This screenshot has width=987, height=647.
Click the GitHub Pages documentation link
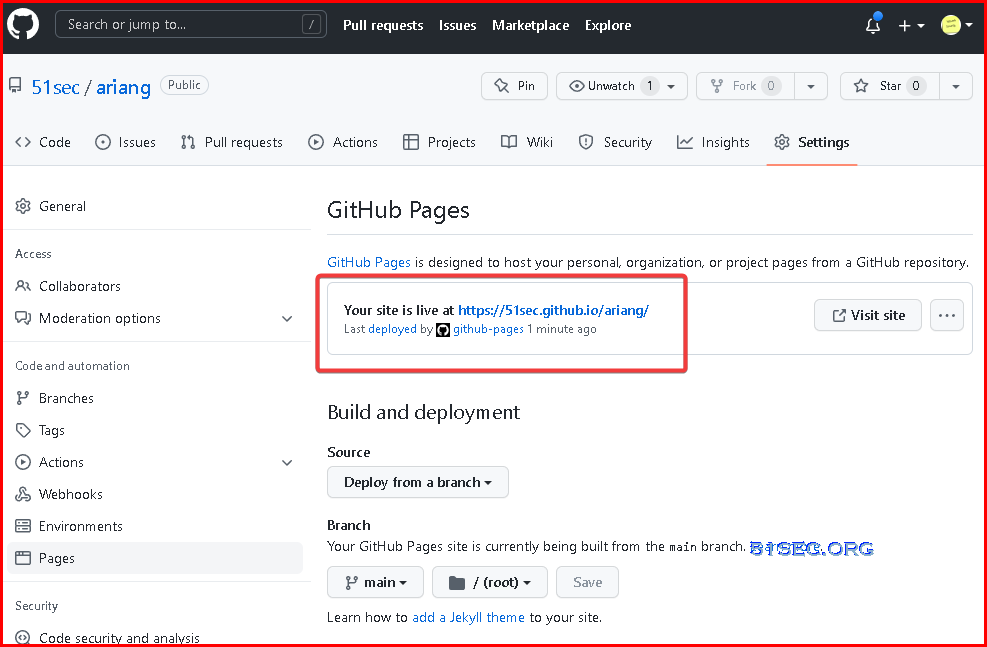point(369,262)
